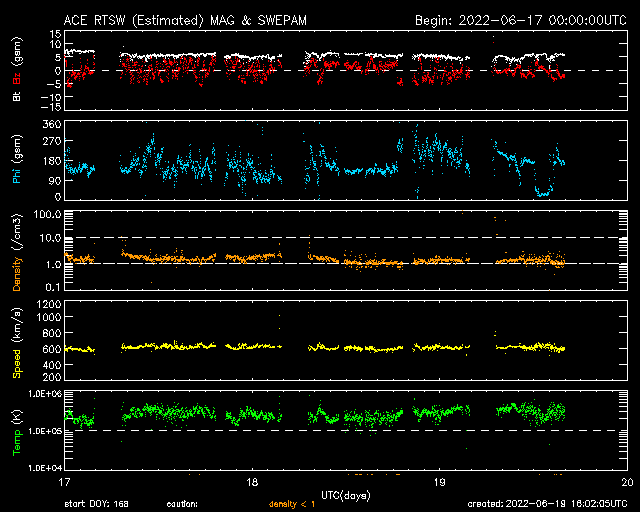Click the '100.0' density tick label
Screen dimensions: 640x512
tap(47, 214)
